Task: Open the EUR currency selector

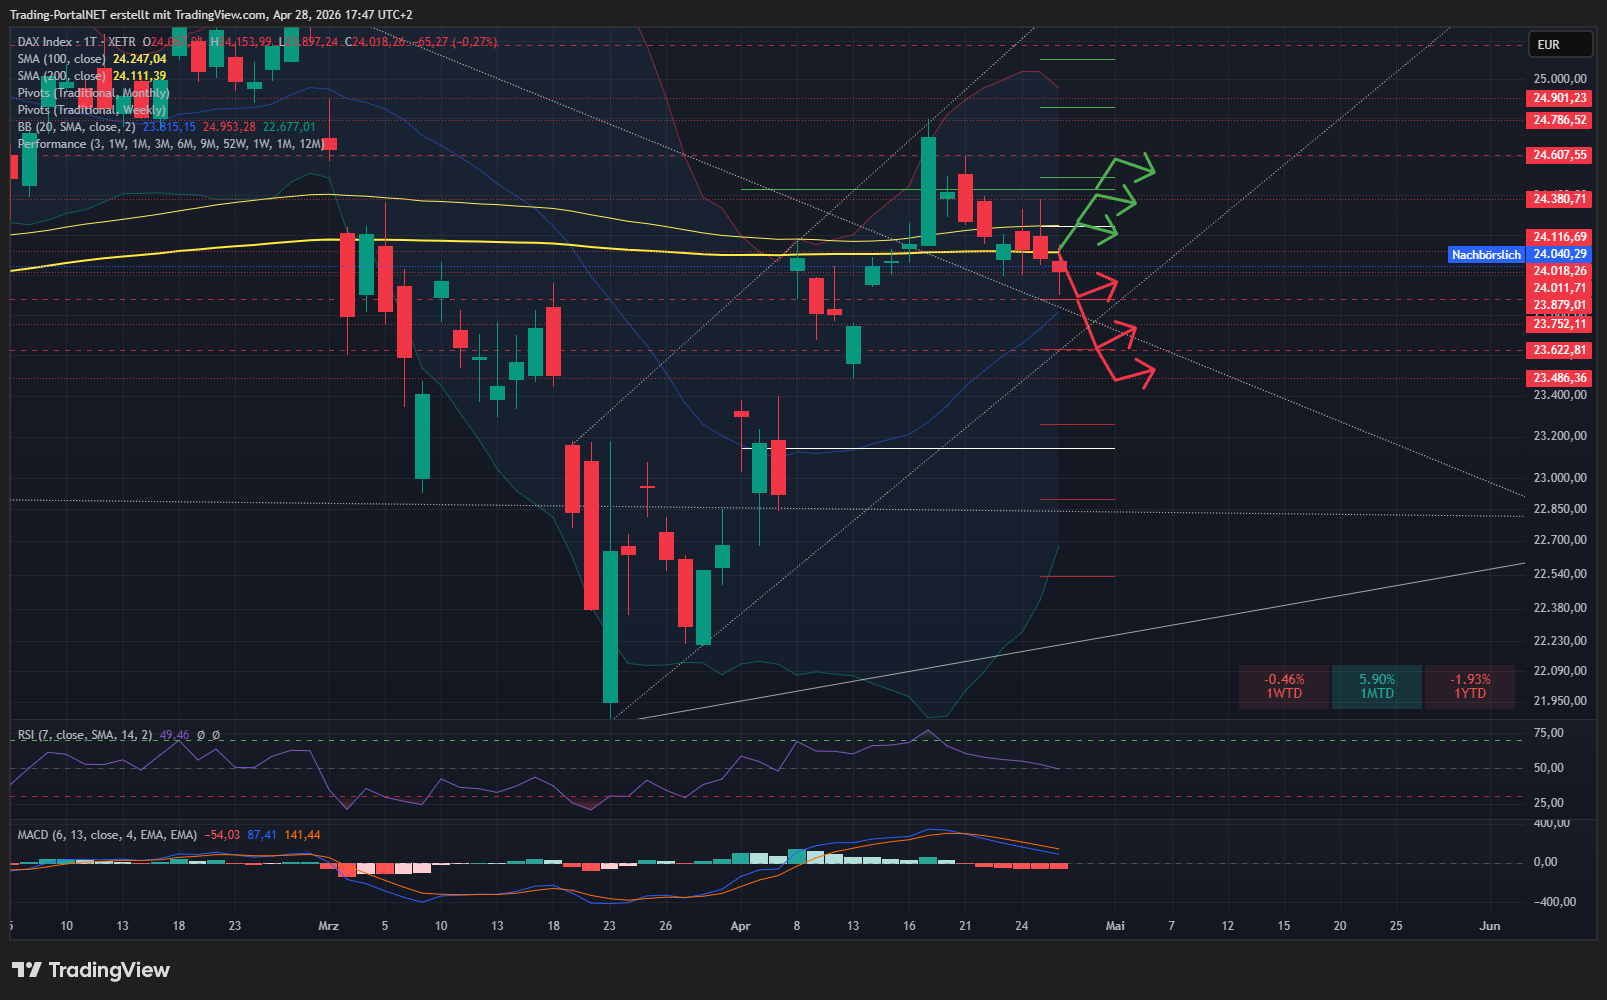Action: (1559, 45)
